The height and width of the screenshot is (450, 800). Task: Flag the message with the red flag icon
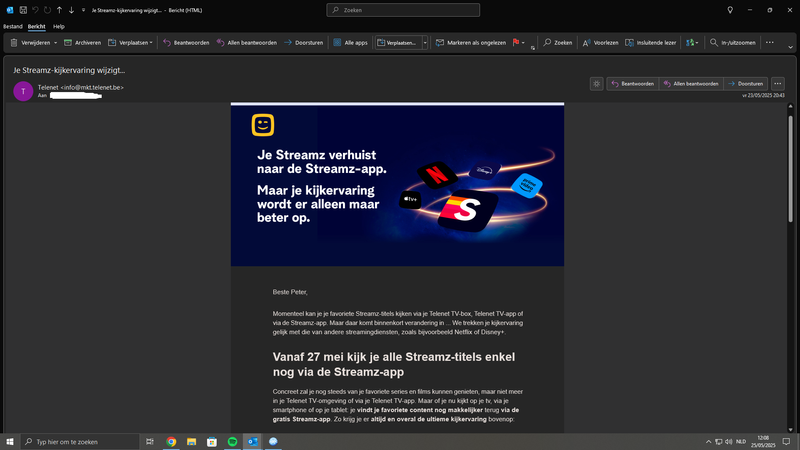pyautogui.click(x=516, y=42)
